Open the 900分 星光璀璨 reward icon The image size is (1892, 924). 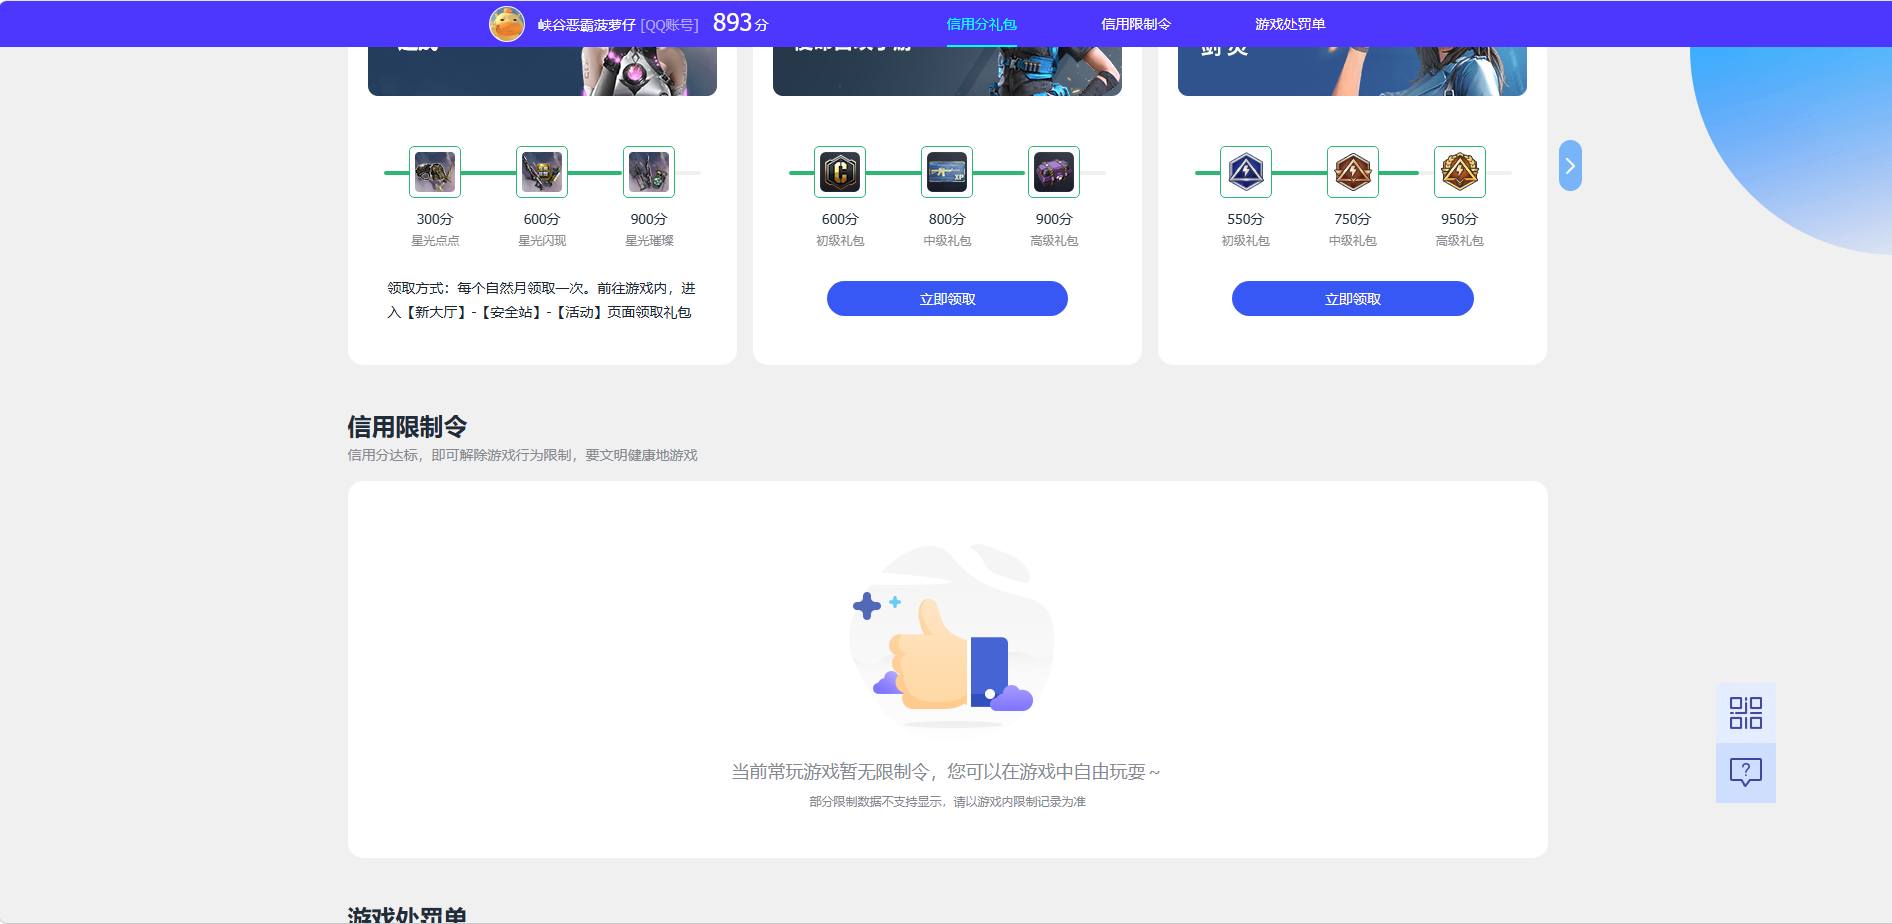(649, 172)
